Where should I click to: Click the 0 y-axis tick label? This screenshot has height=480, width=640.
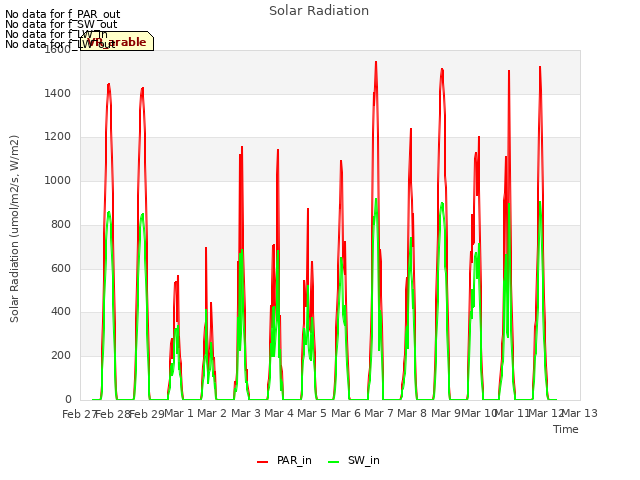tap(68, 399)
